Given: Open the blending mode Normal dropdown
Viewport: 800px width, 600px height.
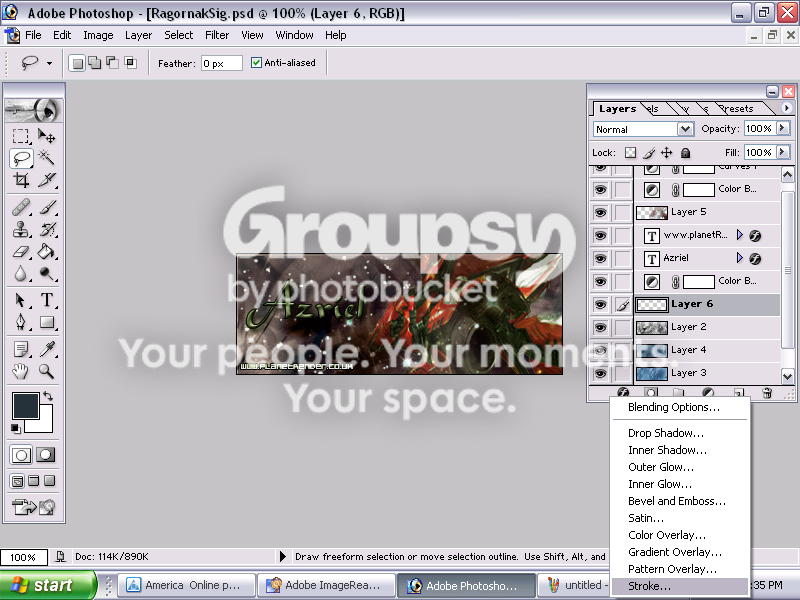Looking at the screenshot, I should click(685, 129).
